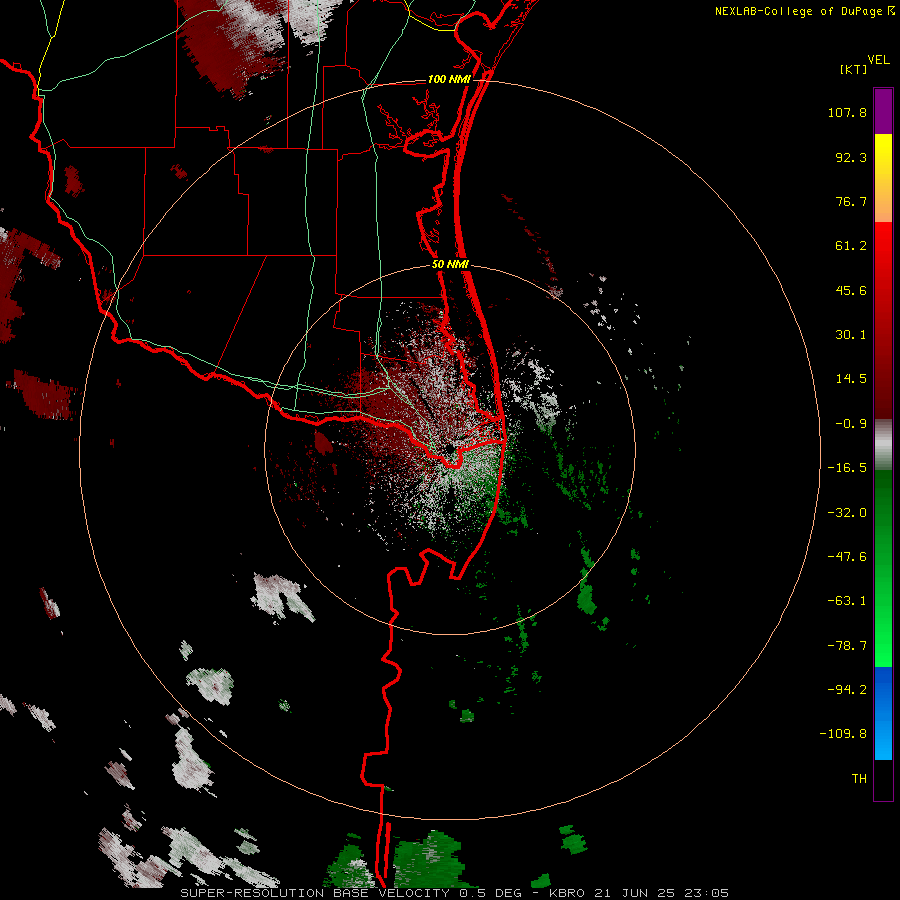
Task: Pick the blue segment of velocity scale
Action: [x=883, y=713]
